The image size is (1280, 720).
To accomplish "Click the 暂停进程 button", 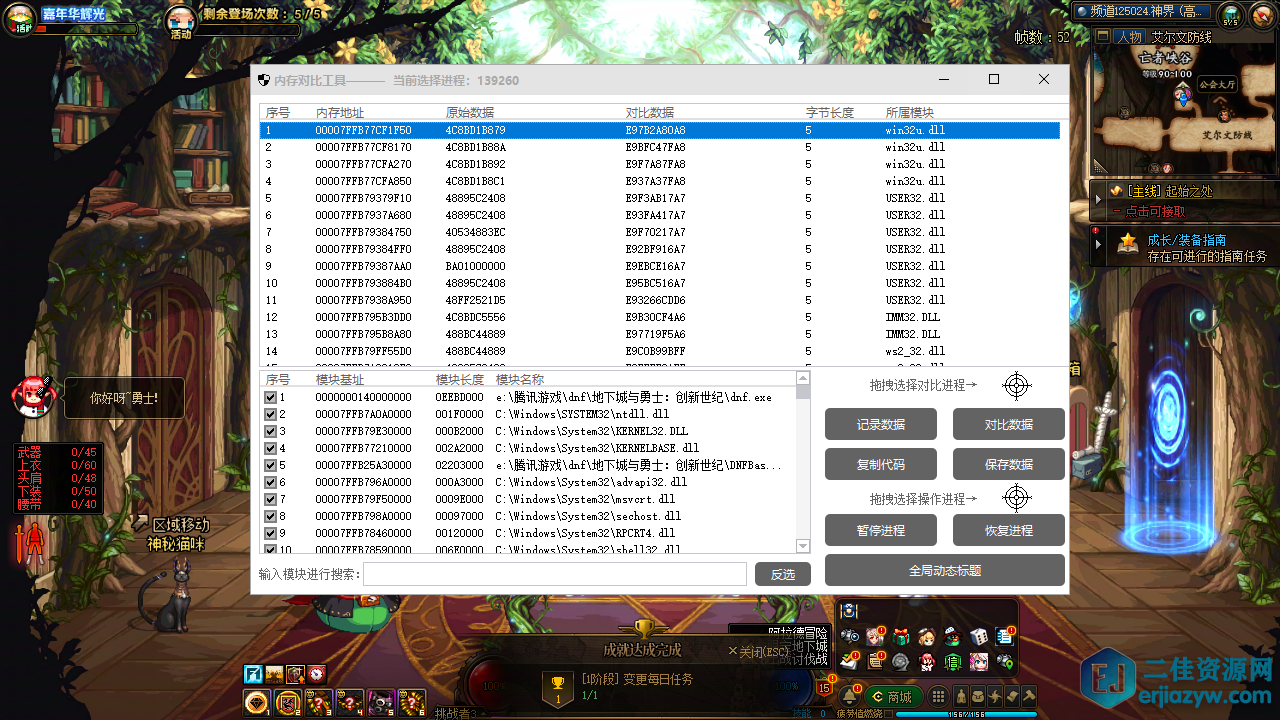I will click(x=881, y=530).
